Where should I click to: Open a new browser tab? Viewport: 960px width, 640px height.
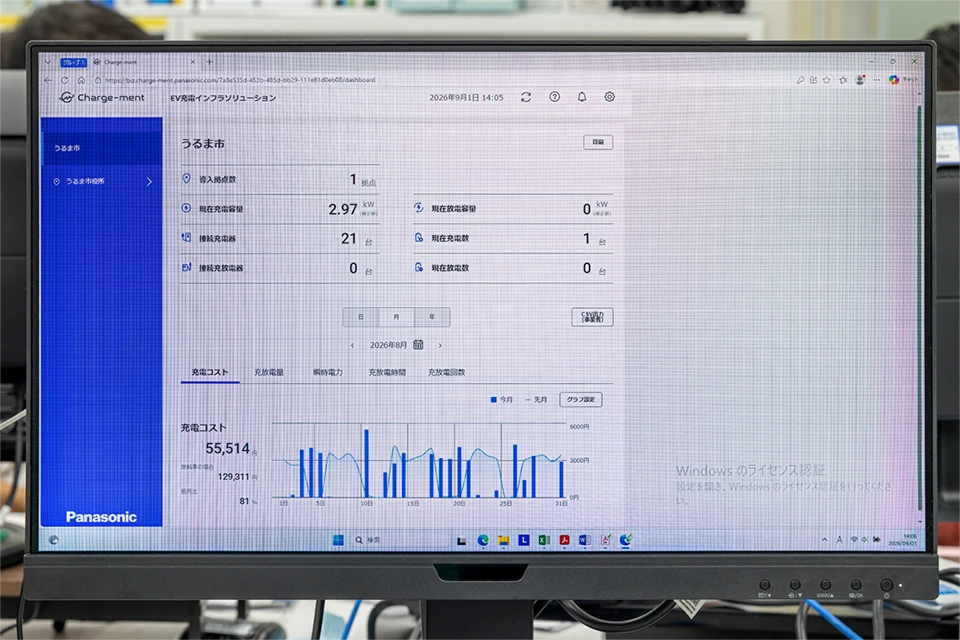point(209,62)
